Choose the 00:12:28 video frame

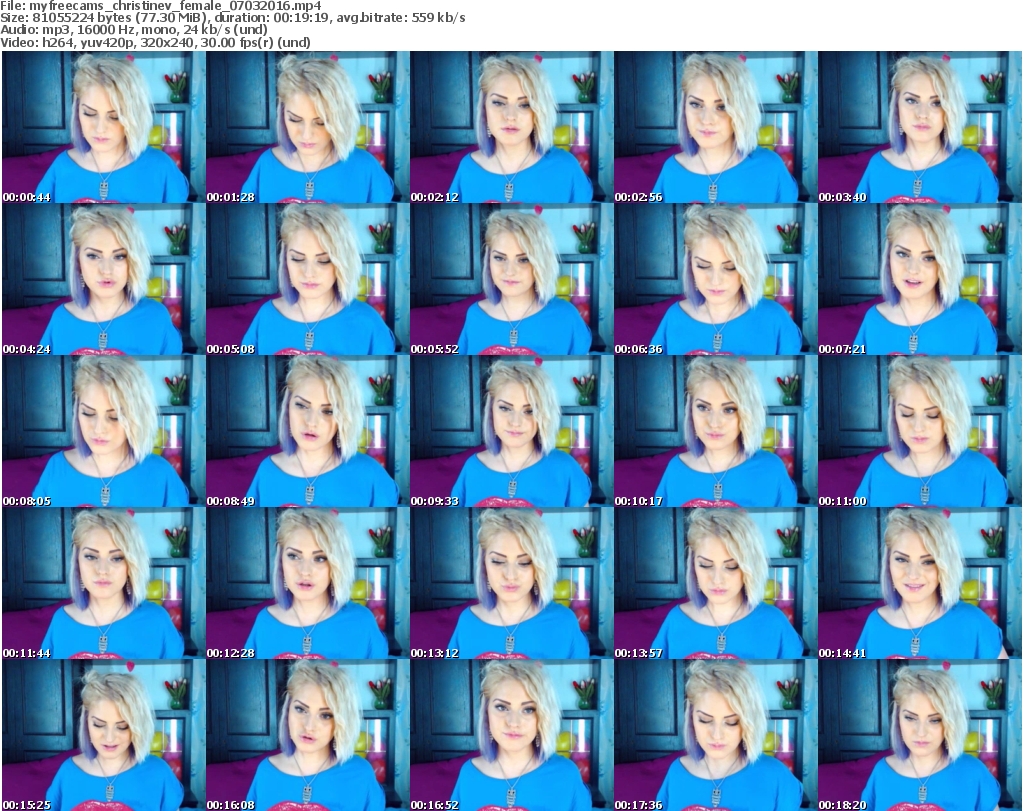point(308,584)
